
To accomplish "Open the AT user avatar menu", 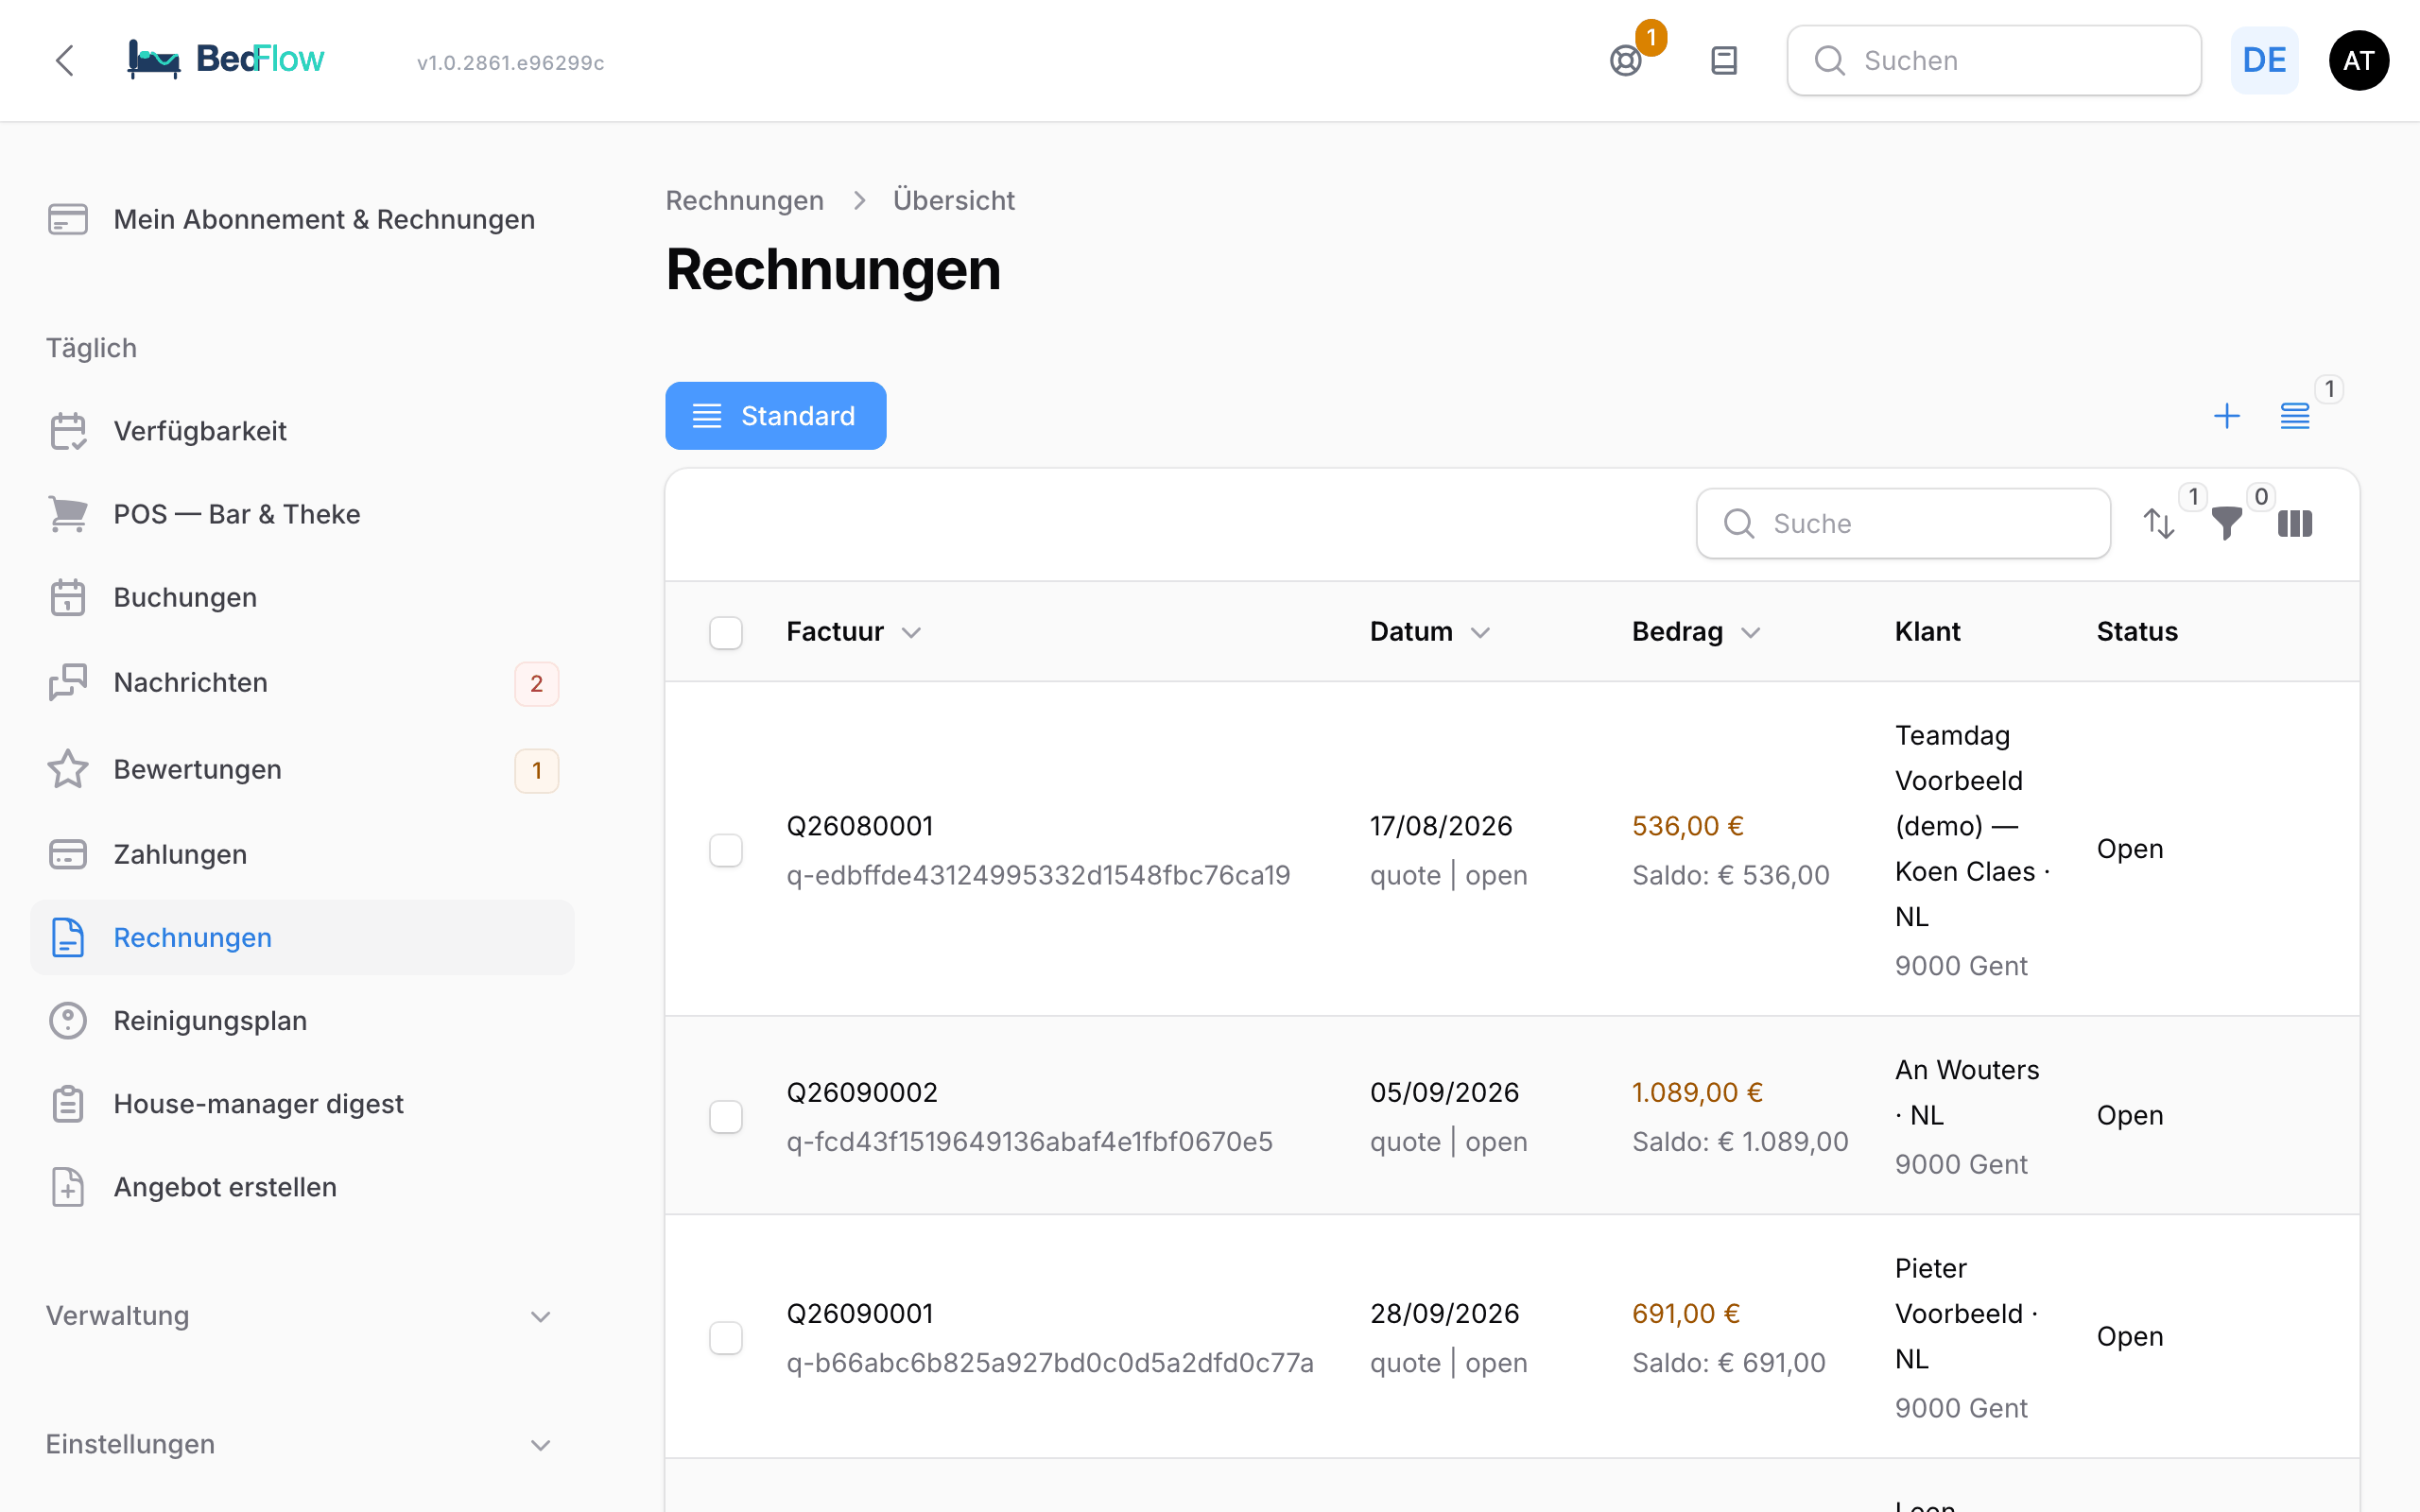I will click(2358, 60).
